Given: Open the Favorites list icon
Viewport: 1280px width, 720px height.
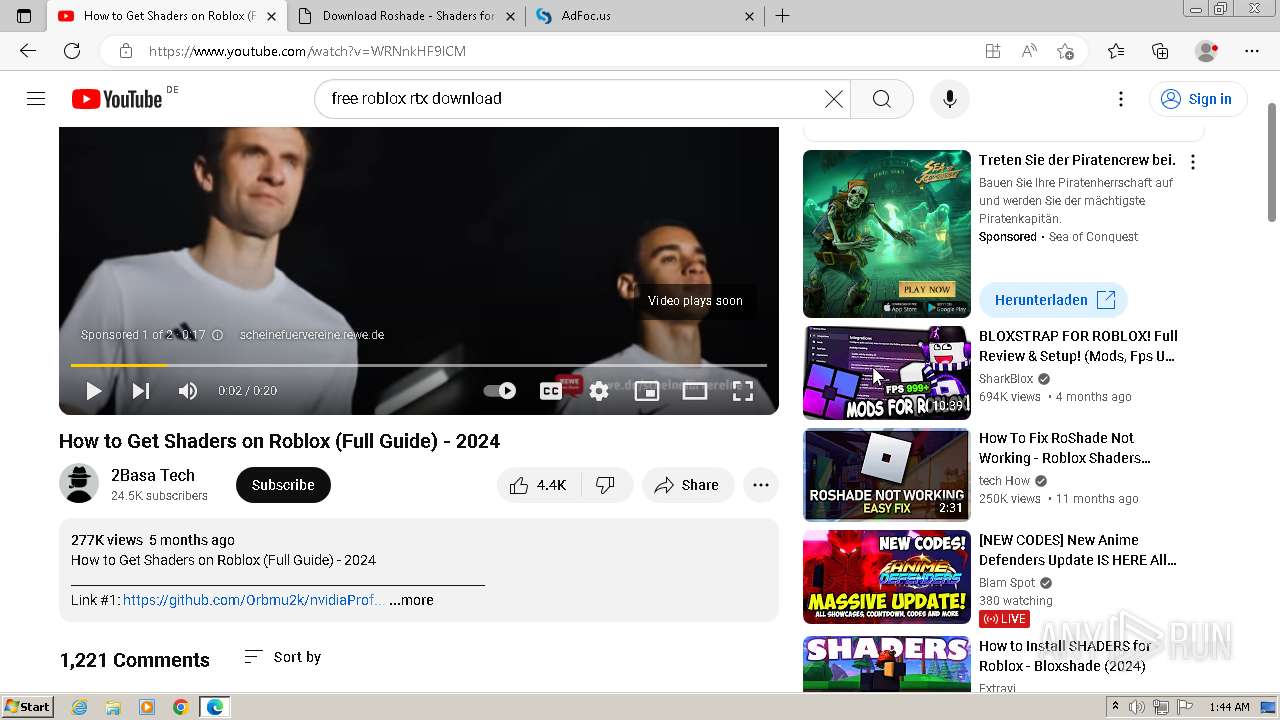Looking at the screenshot, I should (1116, 51).
